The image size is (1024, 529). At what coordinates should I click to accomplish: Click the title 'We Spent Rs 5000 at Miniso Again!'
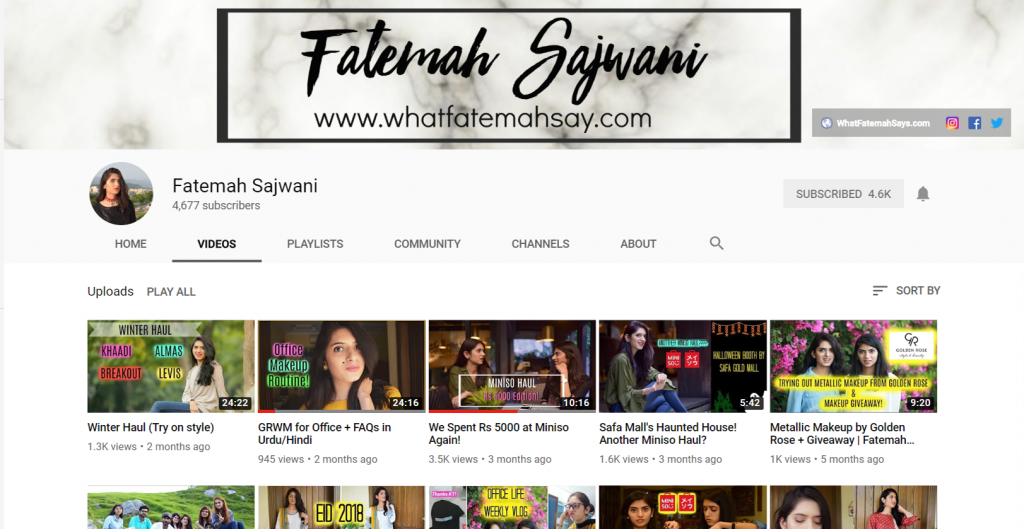point(498,434)
